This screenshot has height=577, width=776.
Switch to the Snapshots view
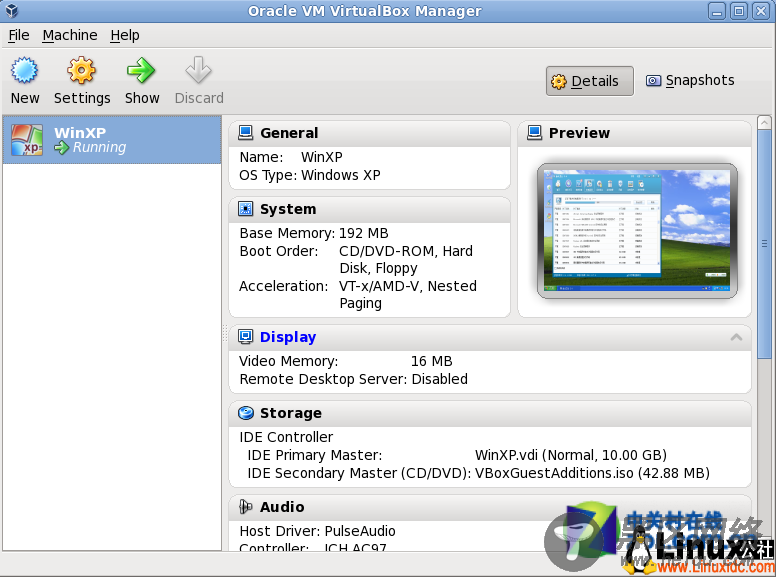(690, 80)
